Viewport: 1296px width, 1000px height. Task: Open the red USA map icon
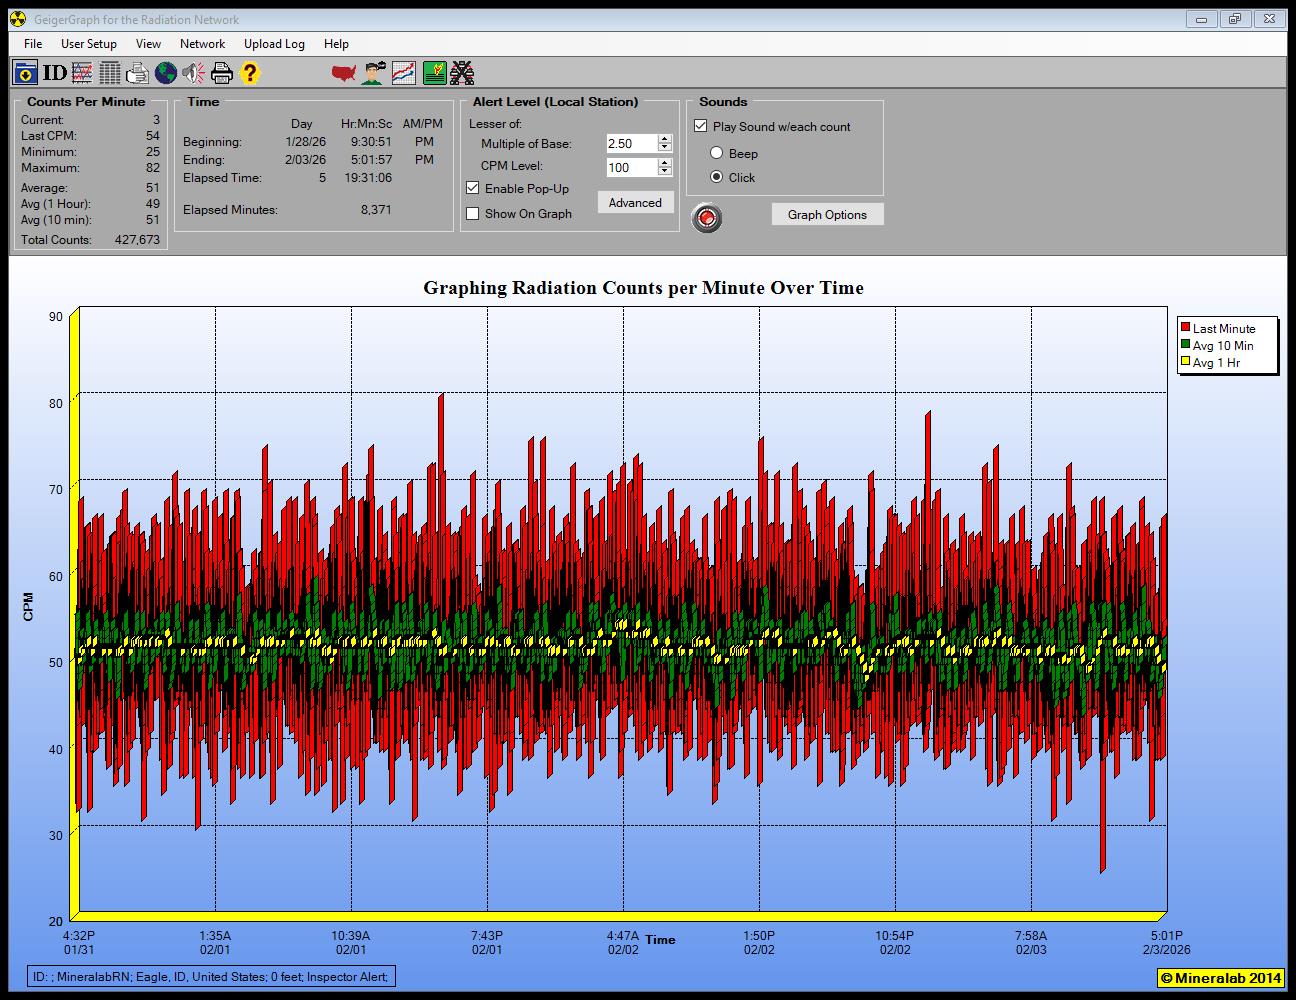344,73
